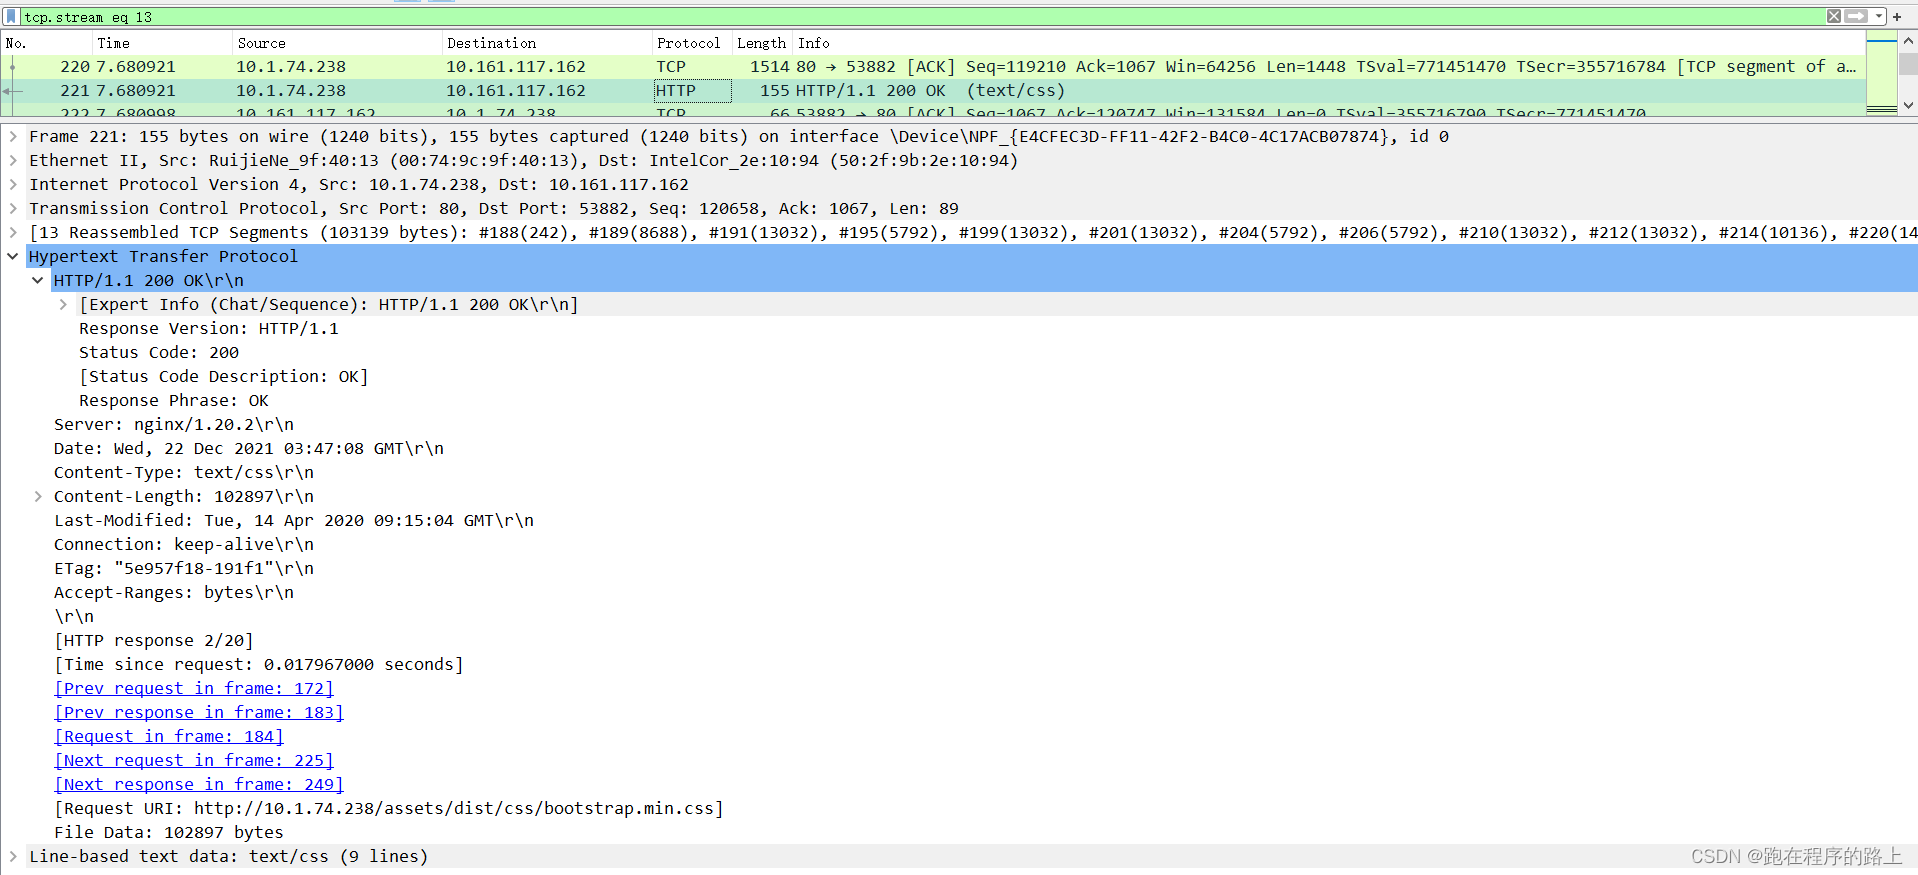
Task: Clear the display filter with X icon
Action: 1833,16
